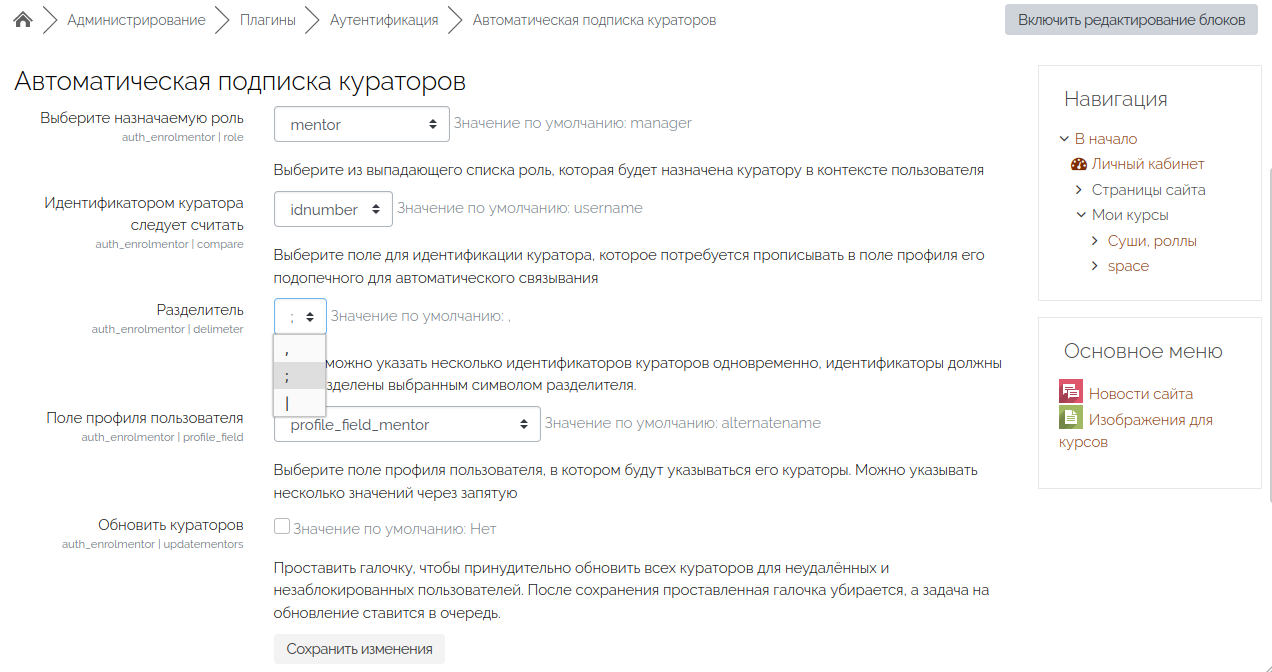
Task: Open the role dropdown showing mentor
Action: 362,124
